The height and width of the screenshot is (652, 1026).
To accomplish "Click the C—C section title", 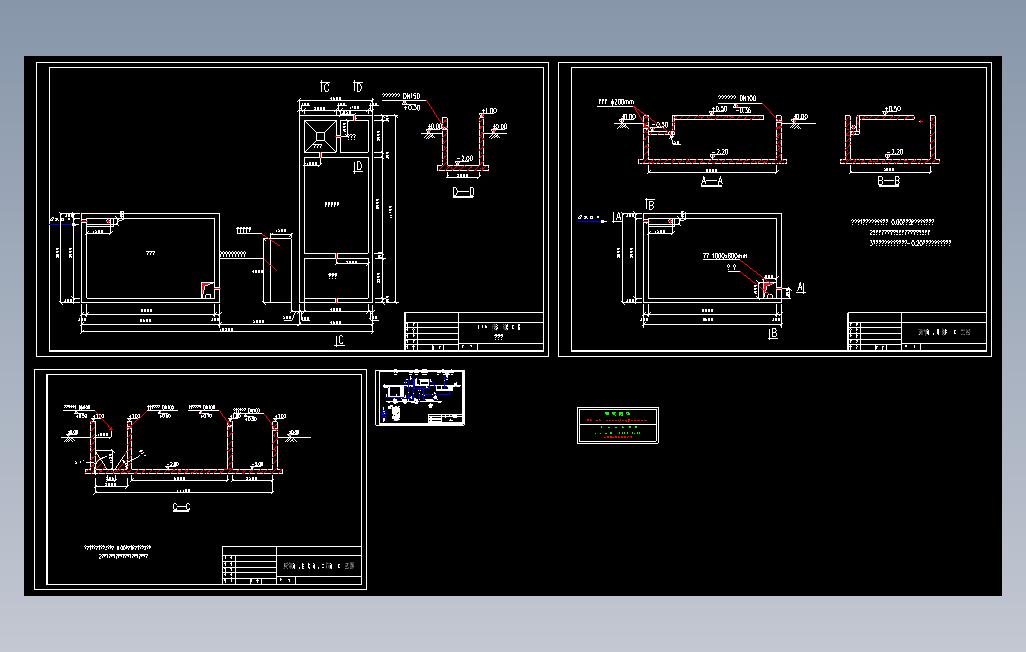I will [181, 507].
